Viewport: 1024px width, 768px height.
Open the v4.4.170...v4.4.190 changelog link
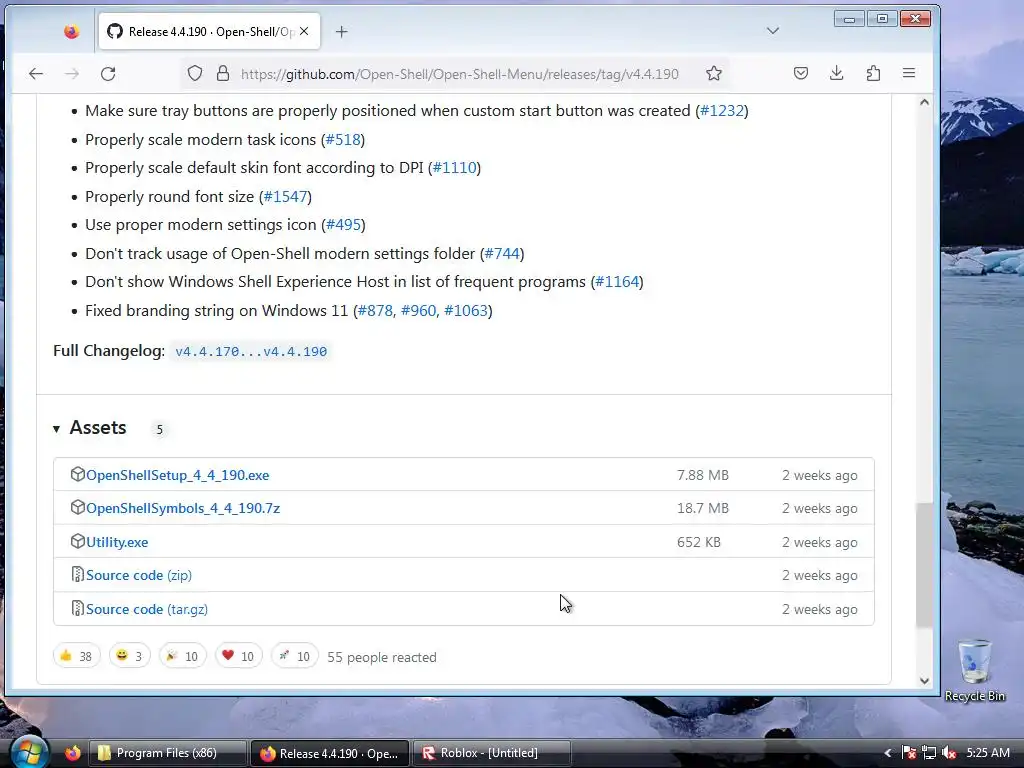click(x=251, y=351)
